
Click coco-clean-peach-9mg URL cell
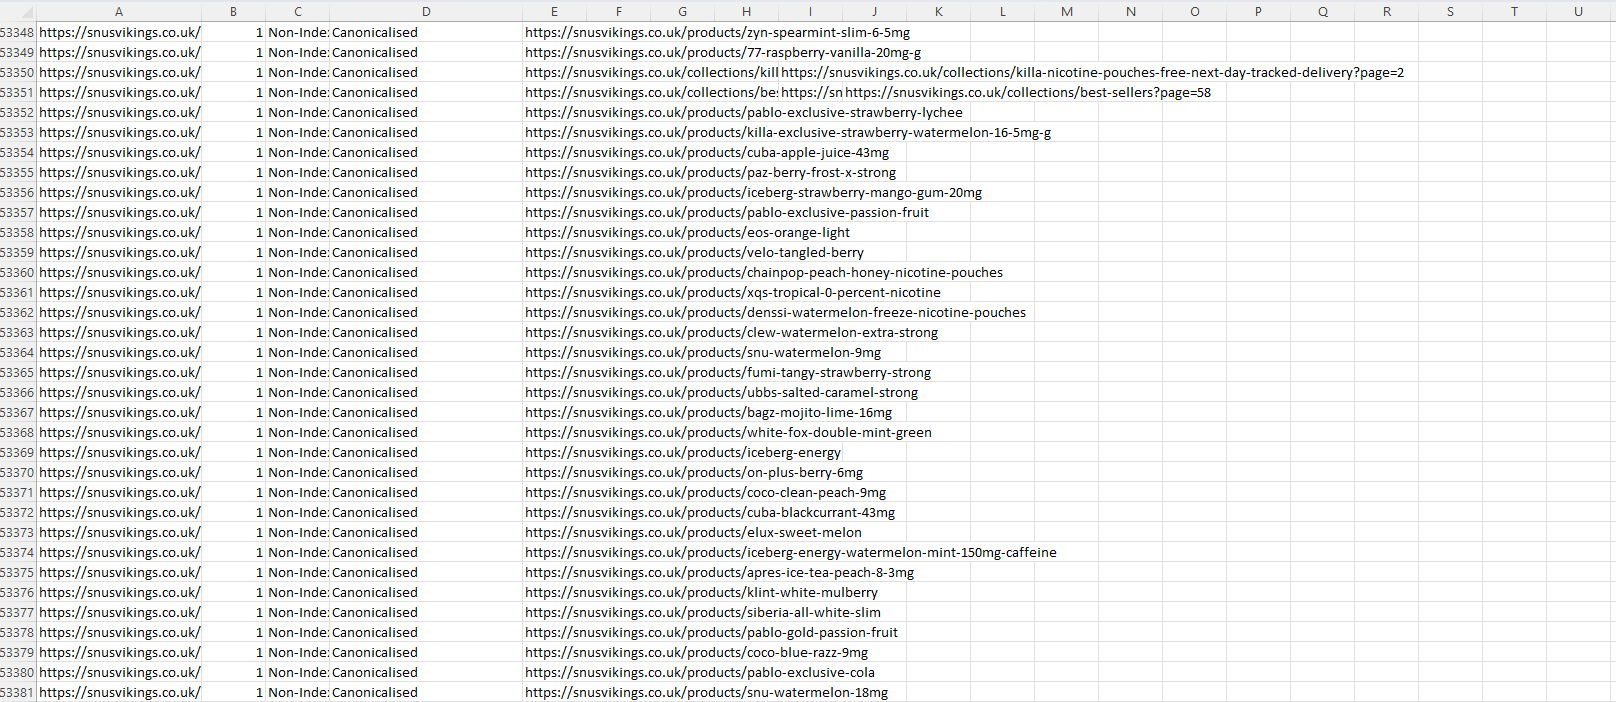(x=705, y=492)
